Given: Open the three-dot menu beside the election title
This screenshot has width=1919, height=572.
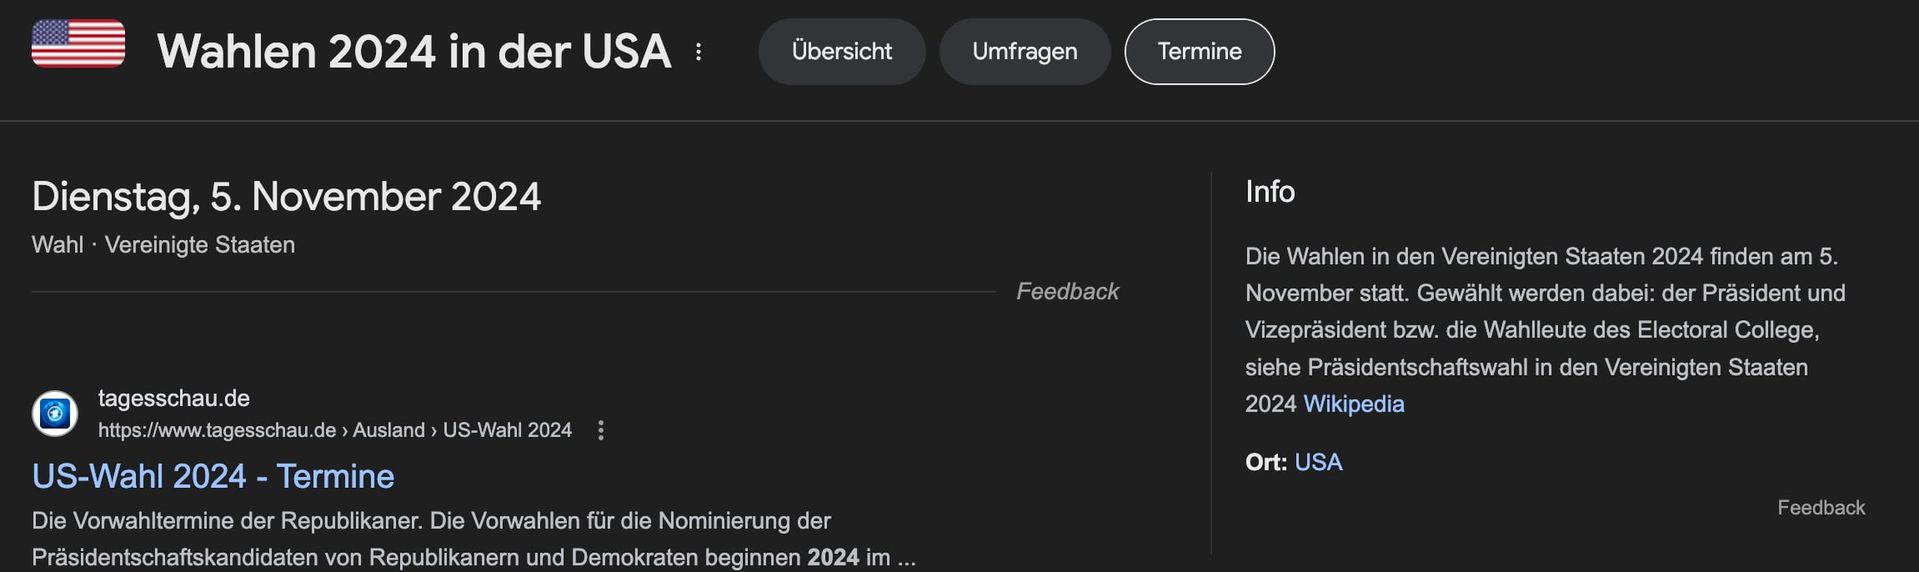Looking at the screenshot, I should click(x=699, y=52).
